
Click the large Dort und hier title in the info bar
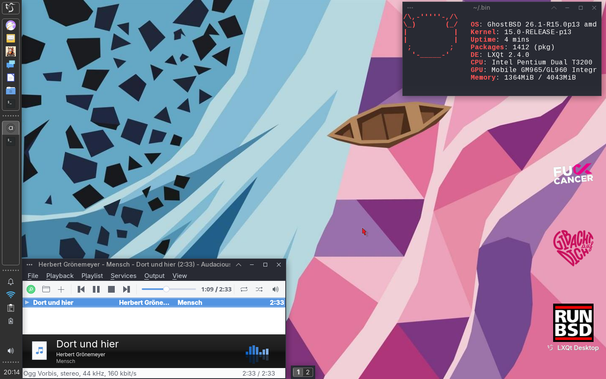point(87,344)
